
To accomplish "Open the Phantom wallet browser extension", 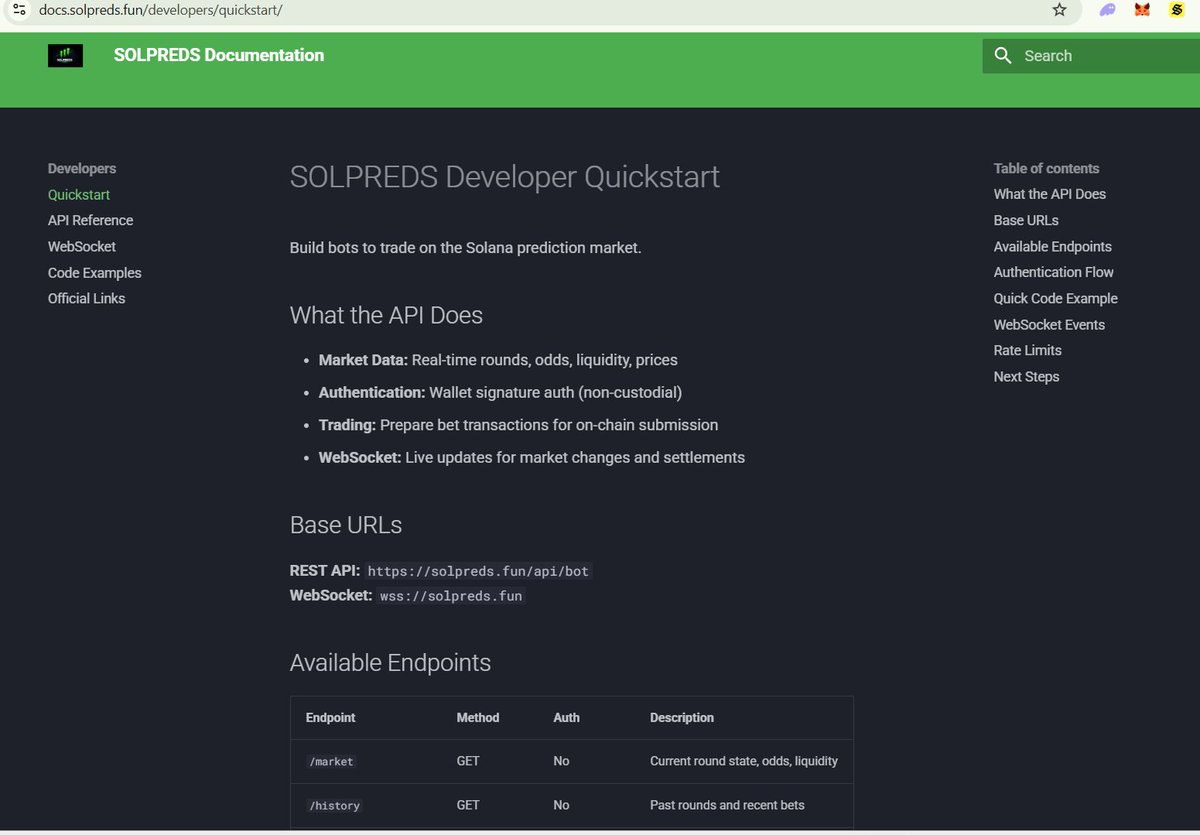I will pyautogui.click(x=1106, y=9).
